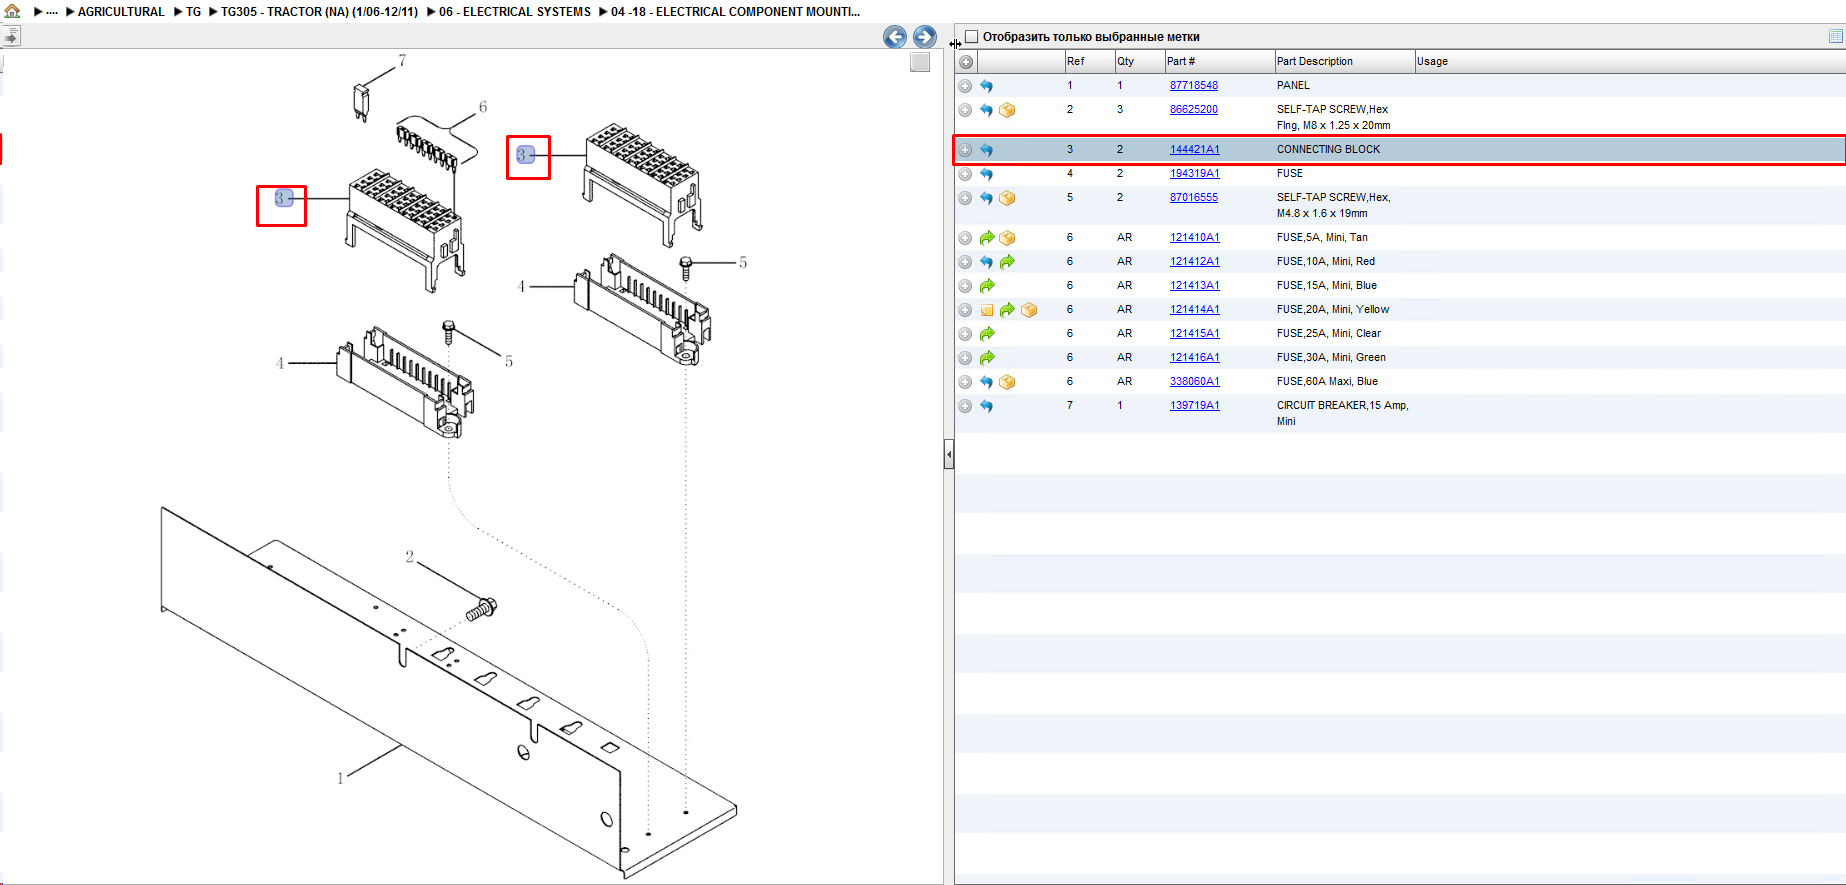
Task: Open the box icon for part 86625200
Action: click(x=1007, y=110)
